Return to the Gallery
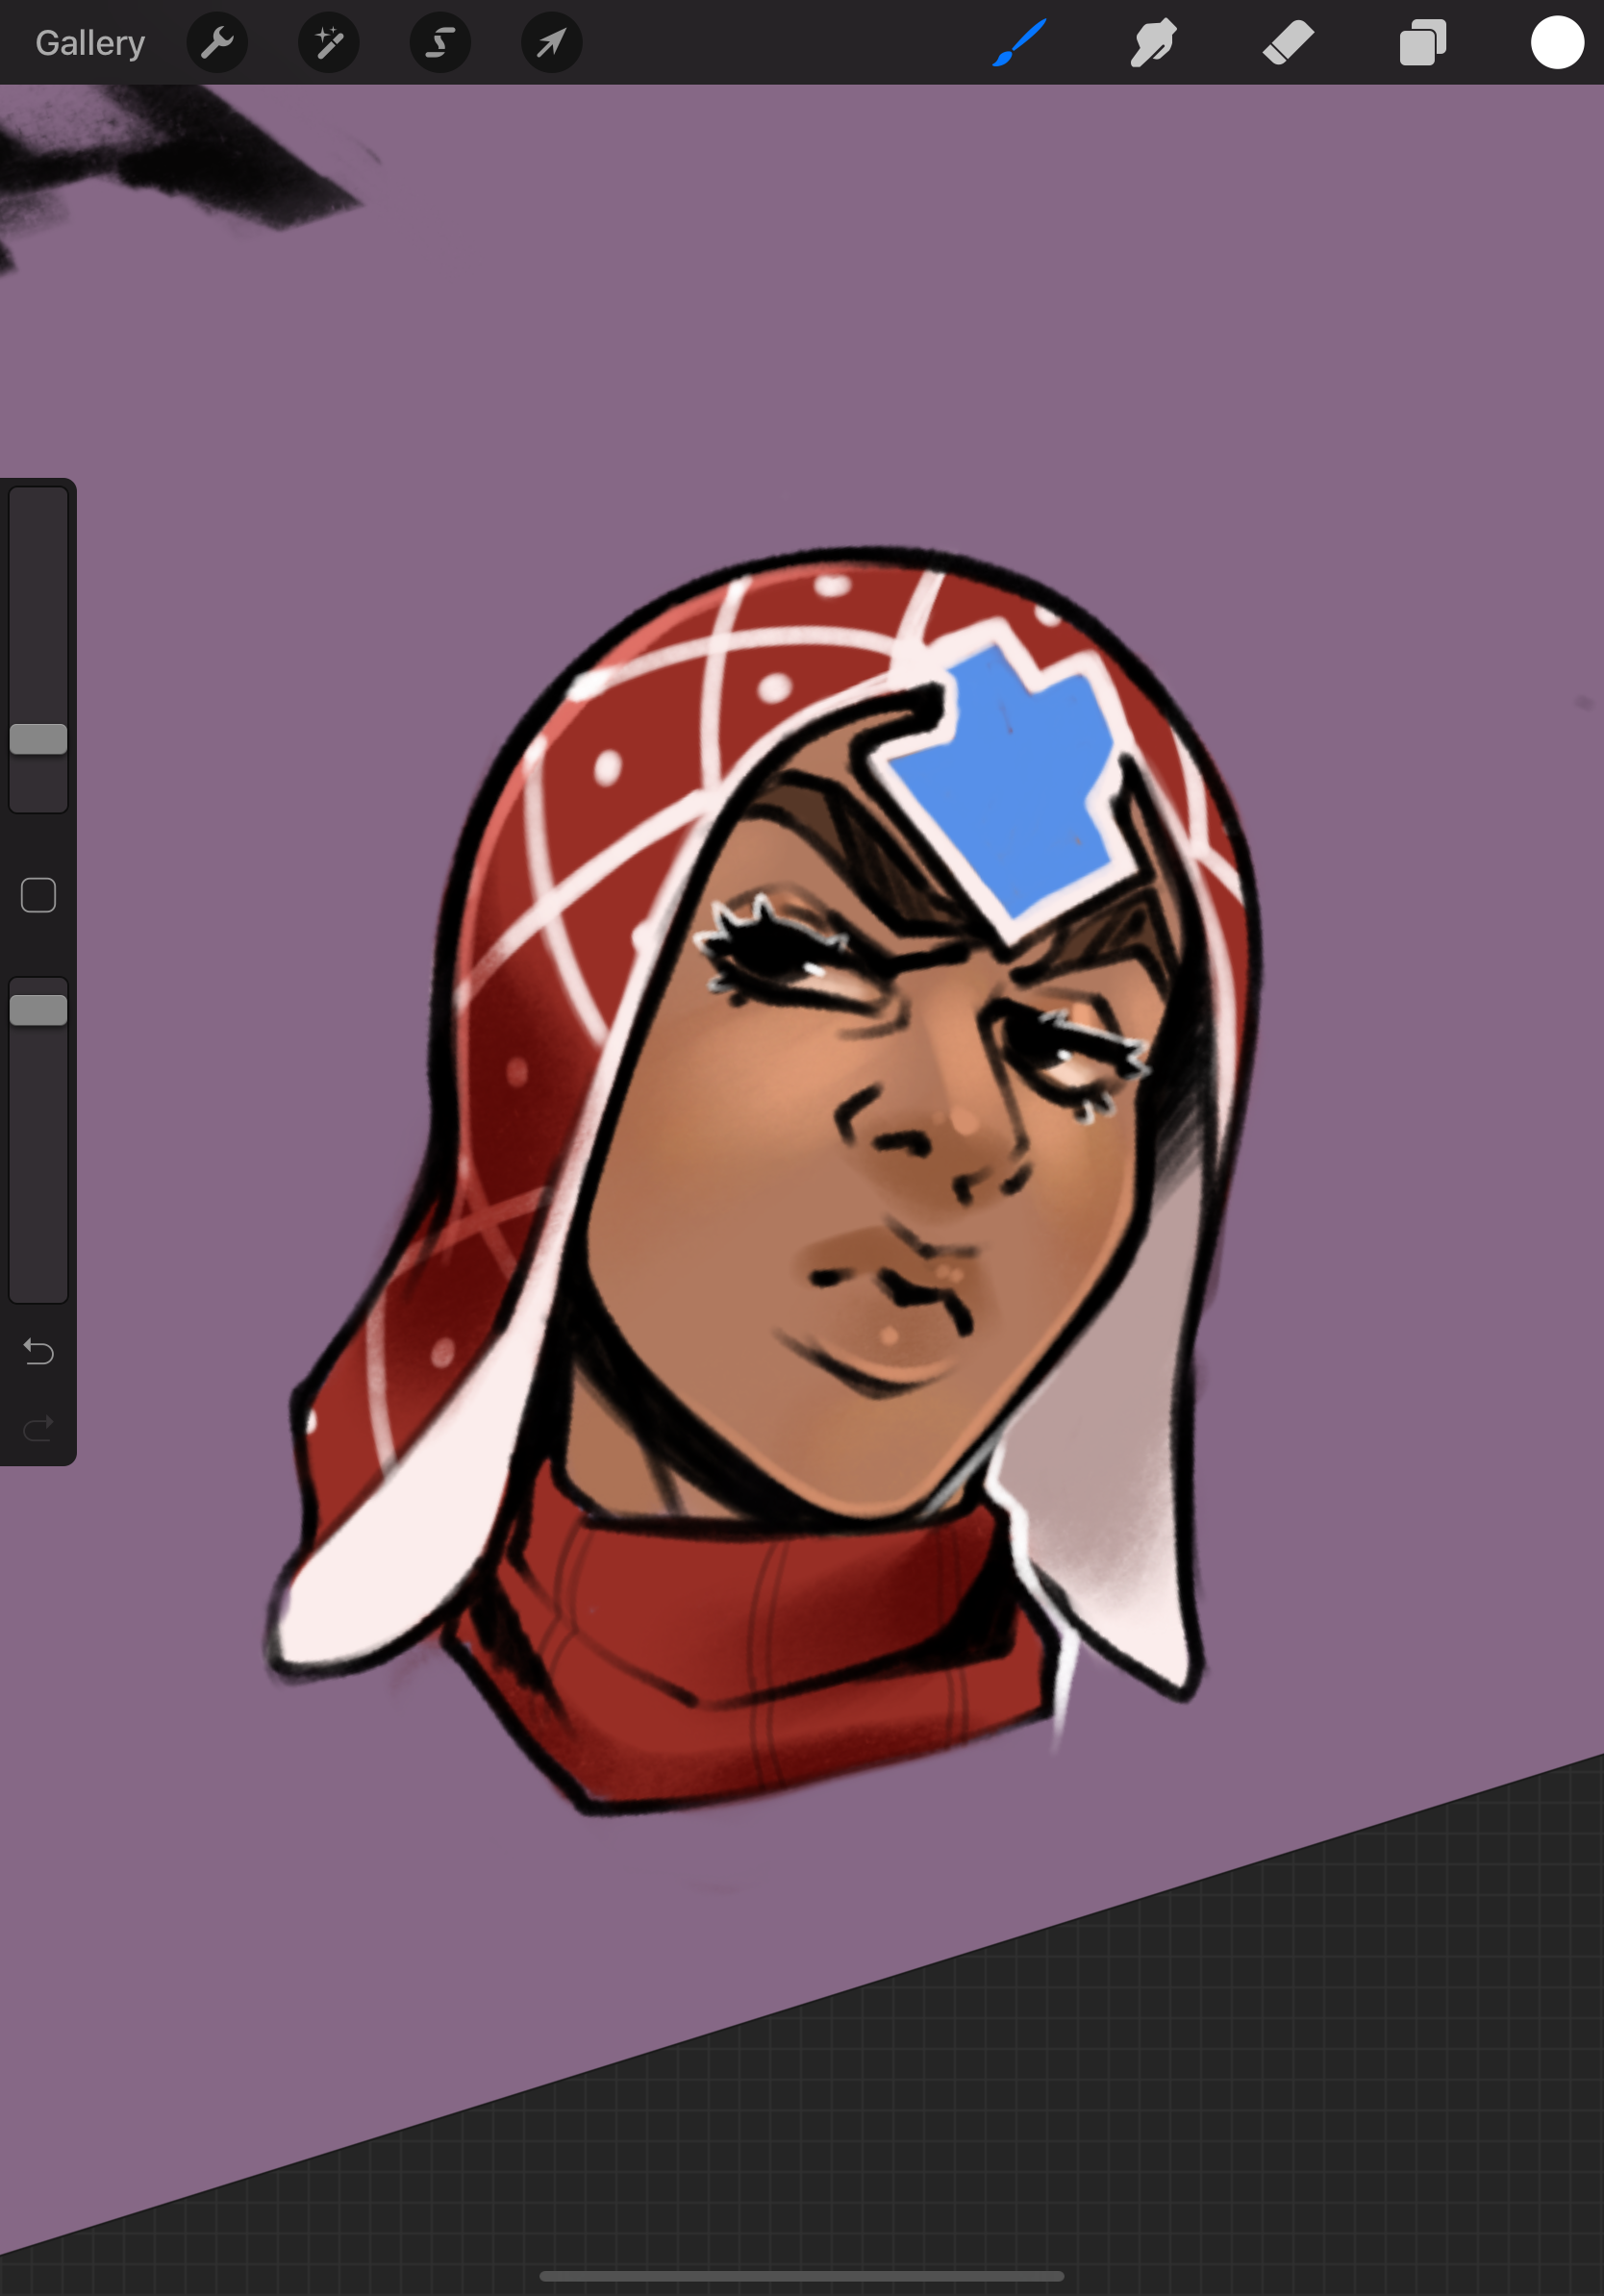This screenshot has width=1604, height=2296. click(90, 43)
